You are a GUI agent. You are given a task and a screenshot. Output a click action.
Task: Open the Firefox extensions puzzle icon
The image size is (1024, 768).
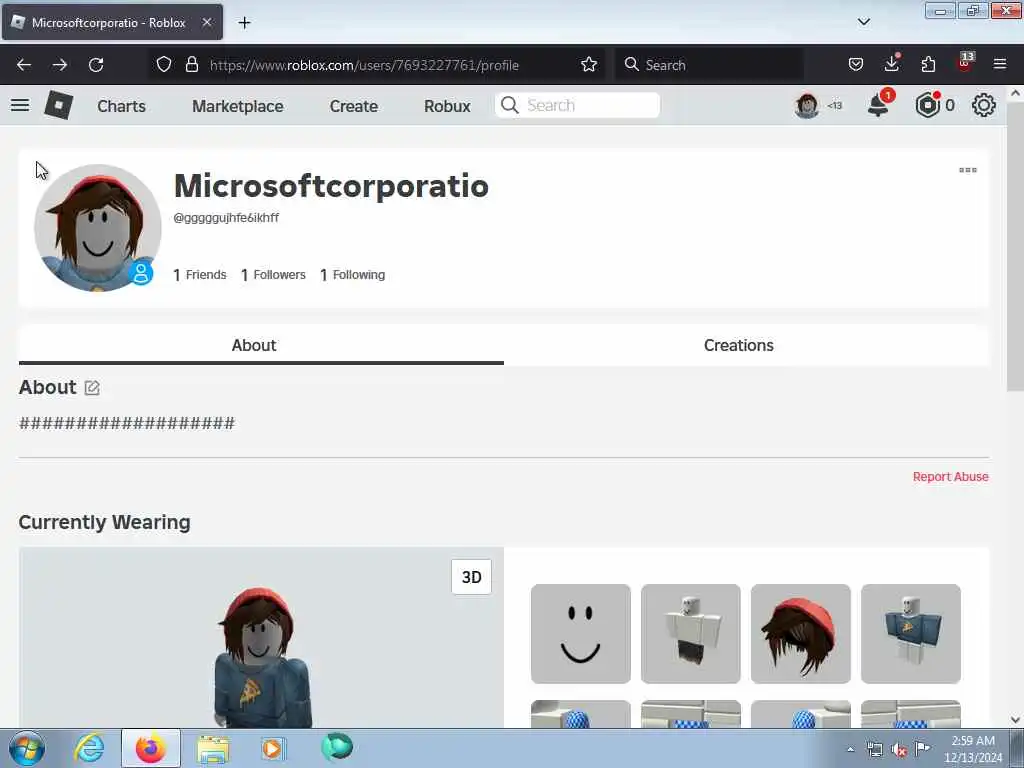[x=928, y=64]
